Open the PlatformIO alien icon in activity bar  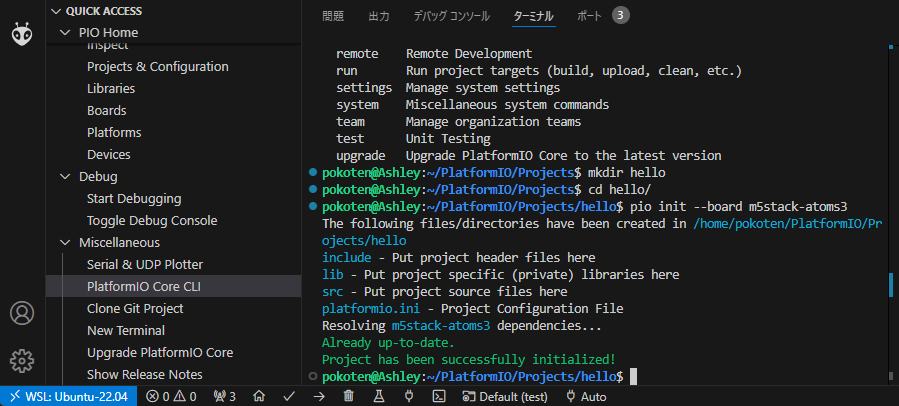pyautogui.click(x=22, y=34)
